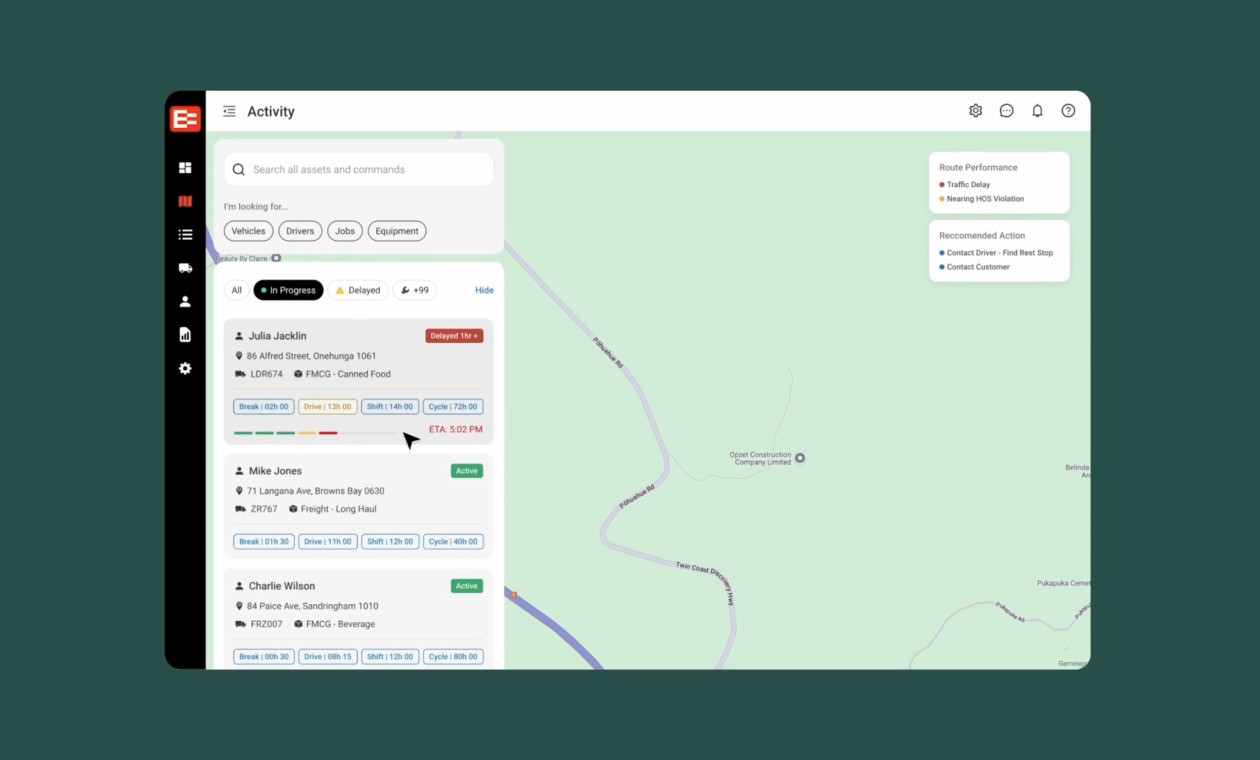Click the Shift 14h 00 tag
The height and width of the screenshot is (760, 1260).
click(x=390, y=407)
